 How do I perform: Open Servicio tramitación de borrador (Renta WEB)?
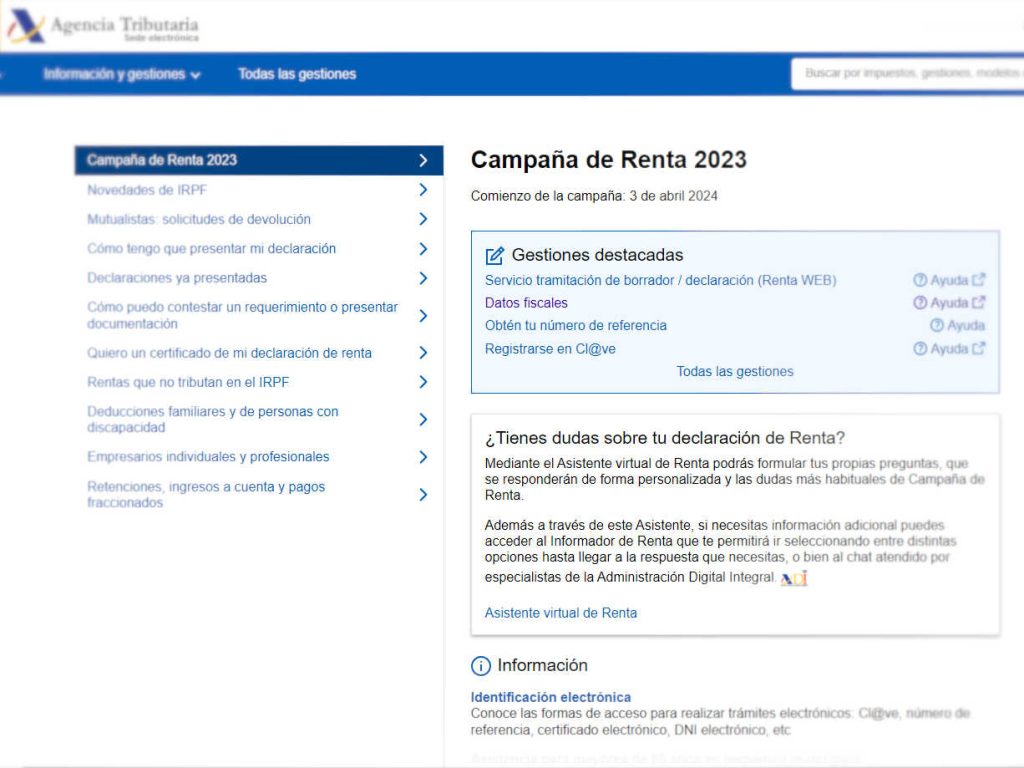pos(660,281)
